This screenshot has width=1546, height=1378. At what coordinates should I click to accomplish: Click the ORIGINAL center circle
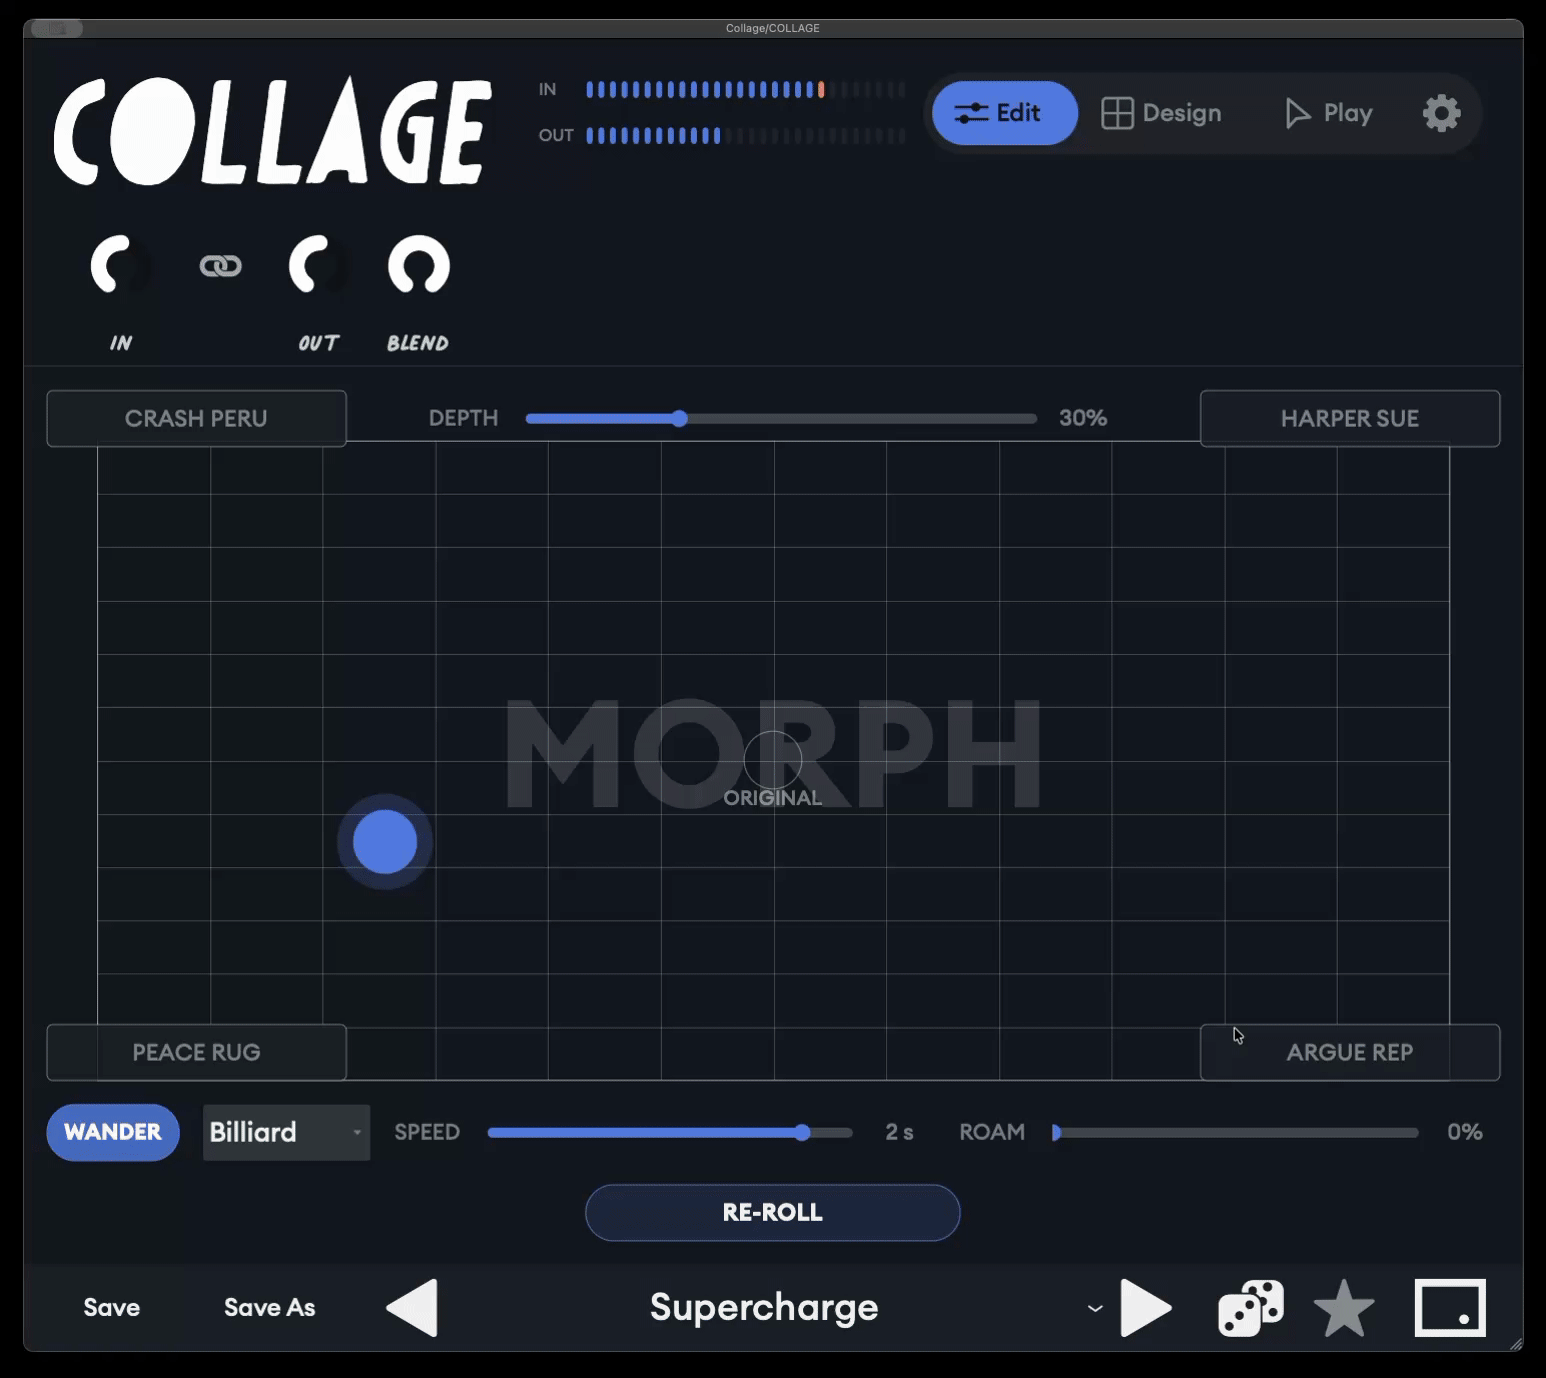coord(773,761)
